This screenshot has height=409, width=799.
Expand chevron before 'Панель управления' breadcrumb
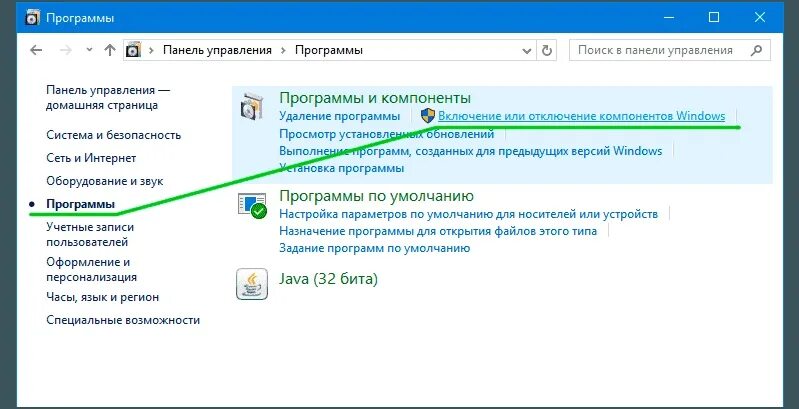(x=151, y=50)
